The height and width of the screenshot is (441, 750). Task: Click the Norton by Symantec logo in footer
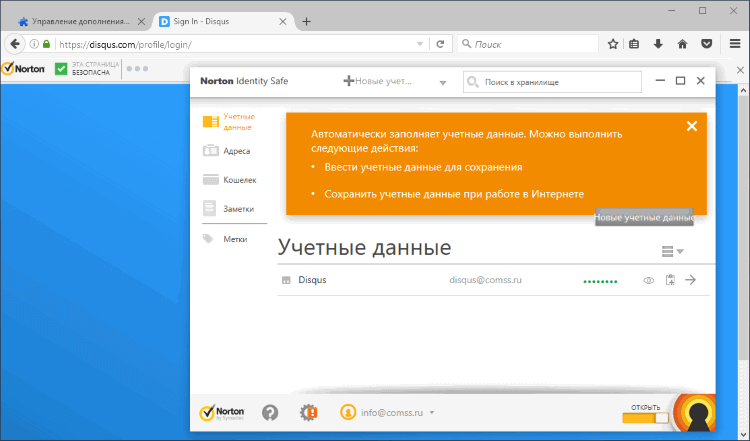tap(222, 413)
